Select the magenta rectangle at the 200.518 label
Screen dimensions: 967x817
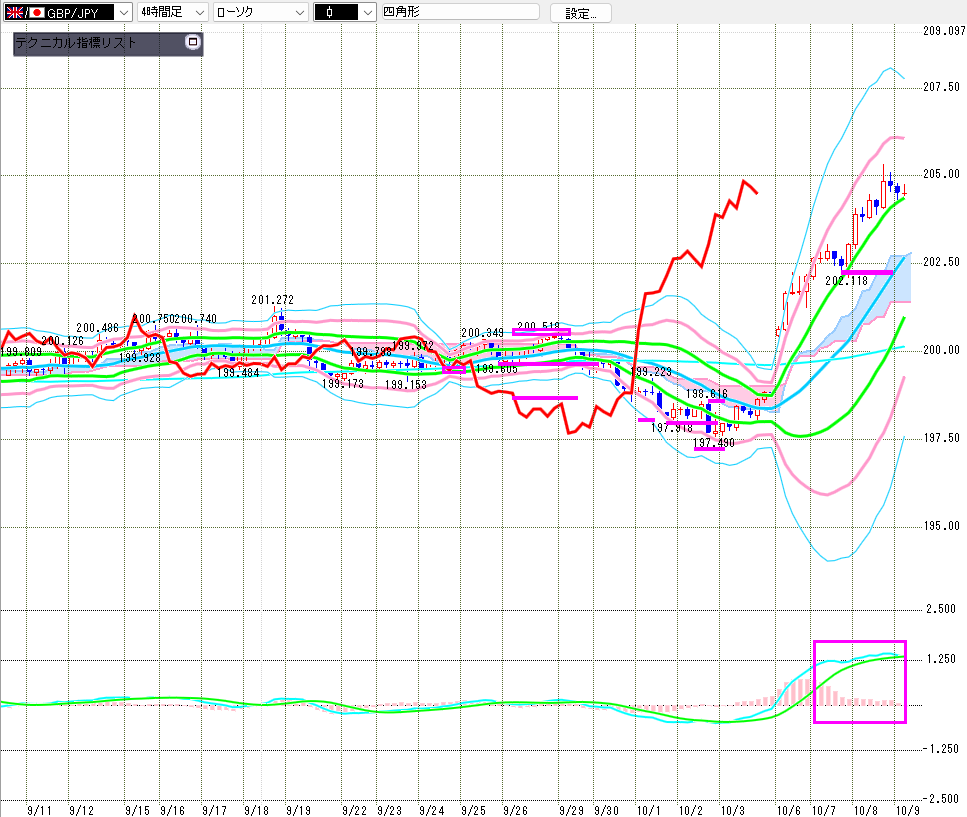[540, 331]
